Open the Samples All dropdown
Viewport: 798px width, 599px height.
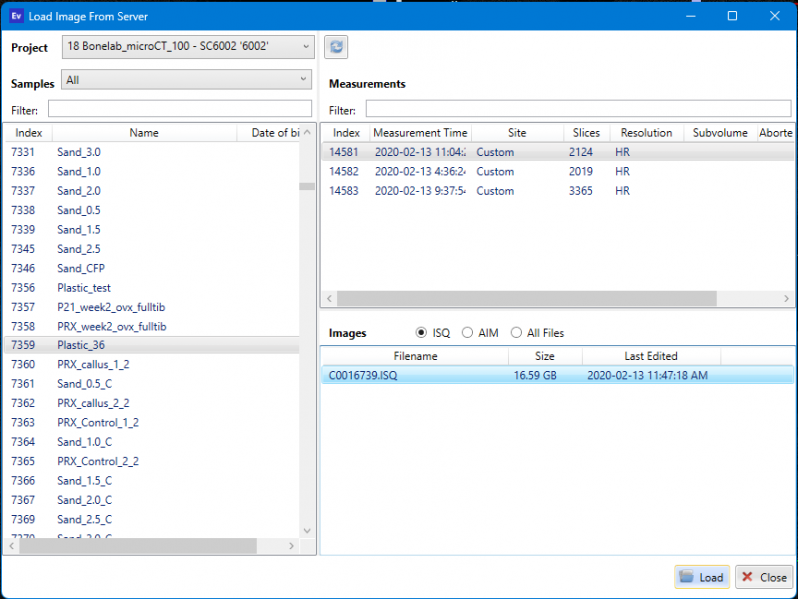point(186,80)
